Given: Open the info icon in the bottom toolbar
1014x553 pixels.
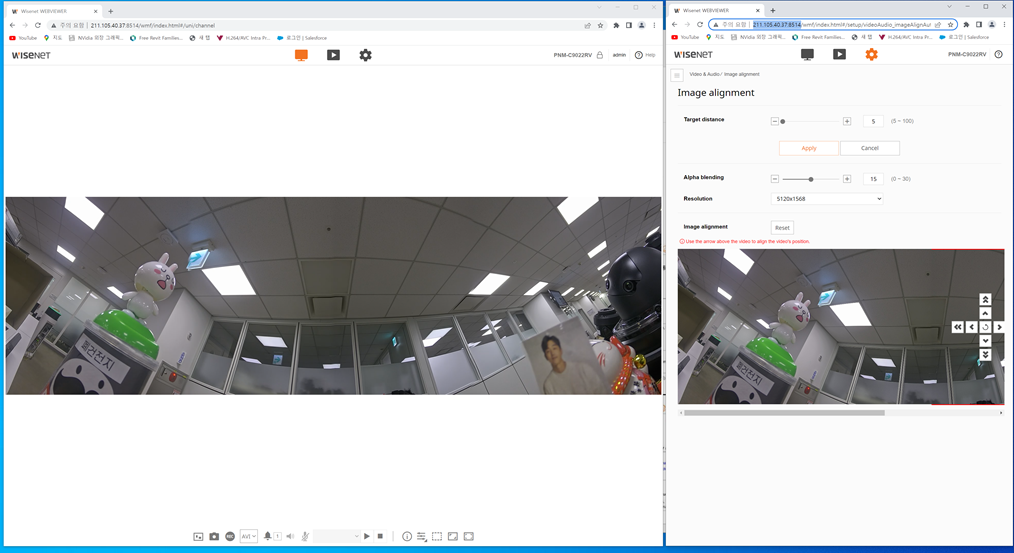Looking at the screenshot, I should point(407,537).
